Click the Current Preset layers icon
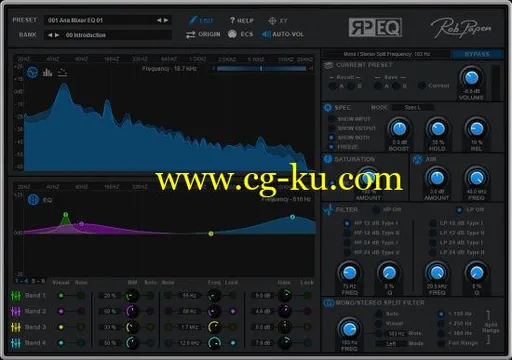This screenshot has width=512, height=360. coord(328,65)
